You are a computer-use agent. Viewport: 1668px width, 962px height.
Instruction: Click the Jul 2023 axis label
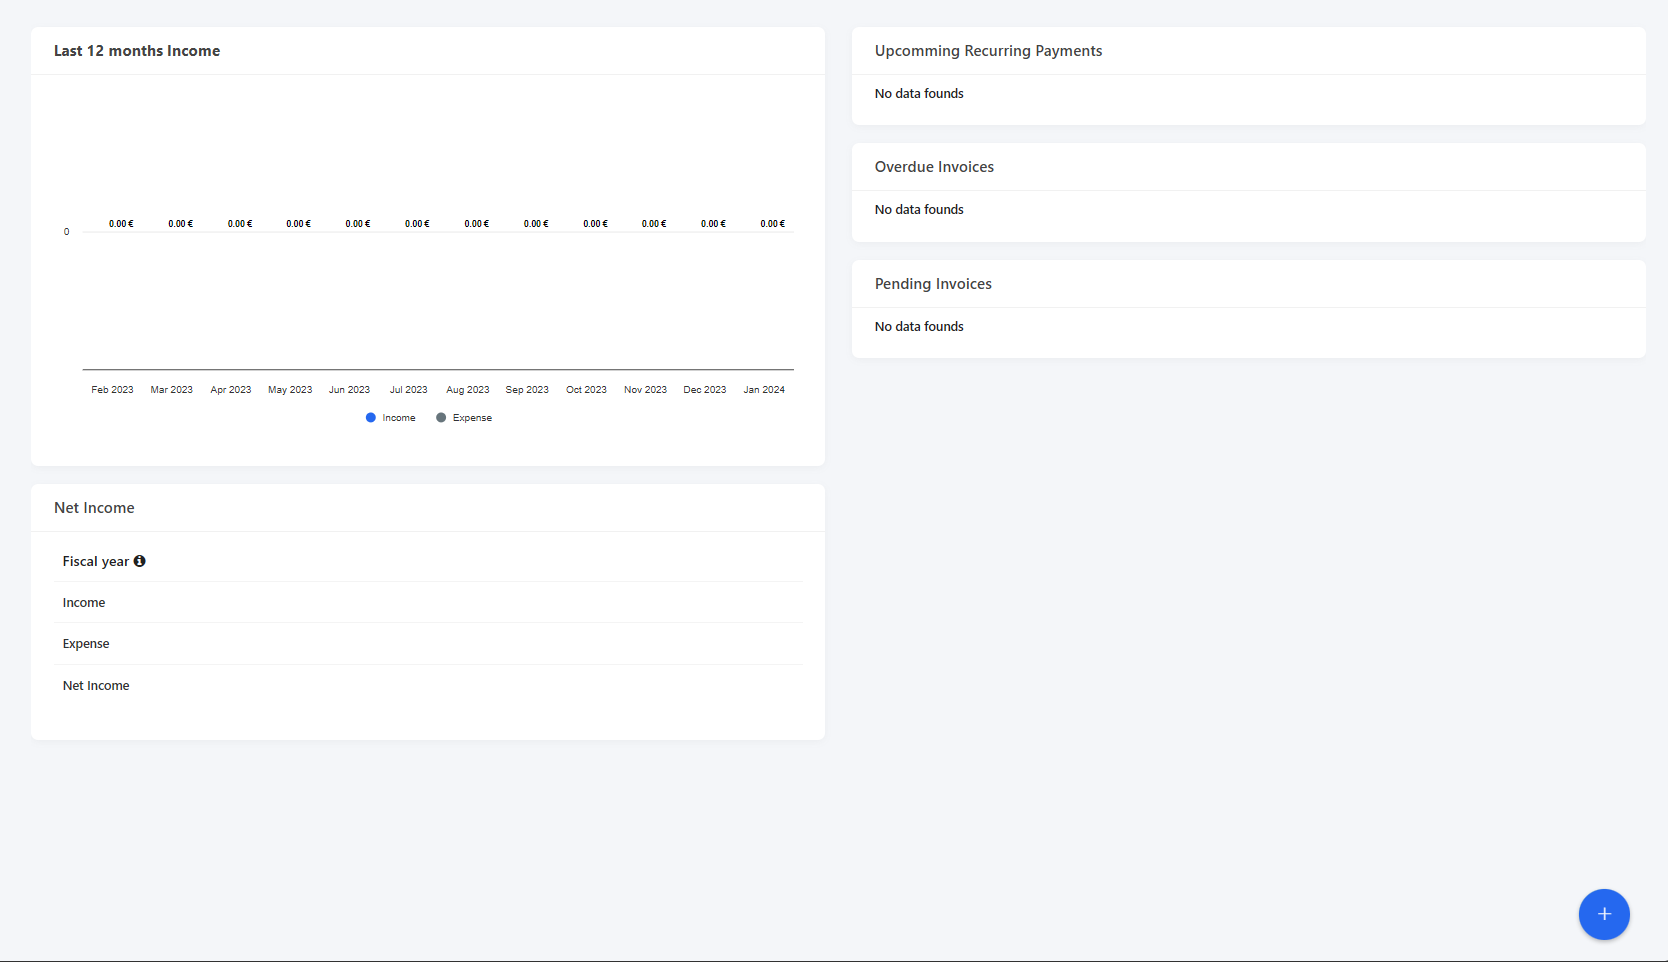click(409, 390)
